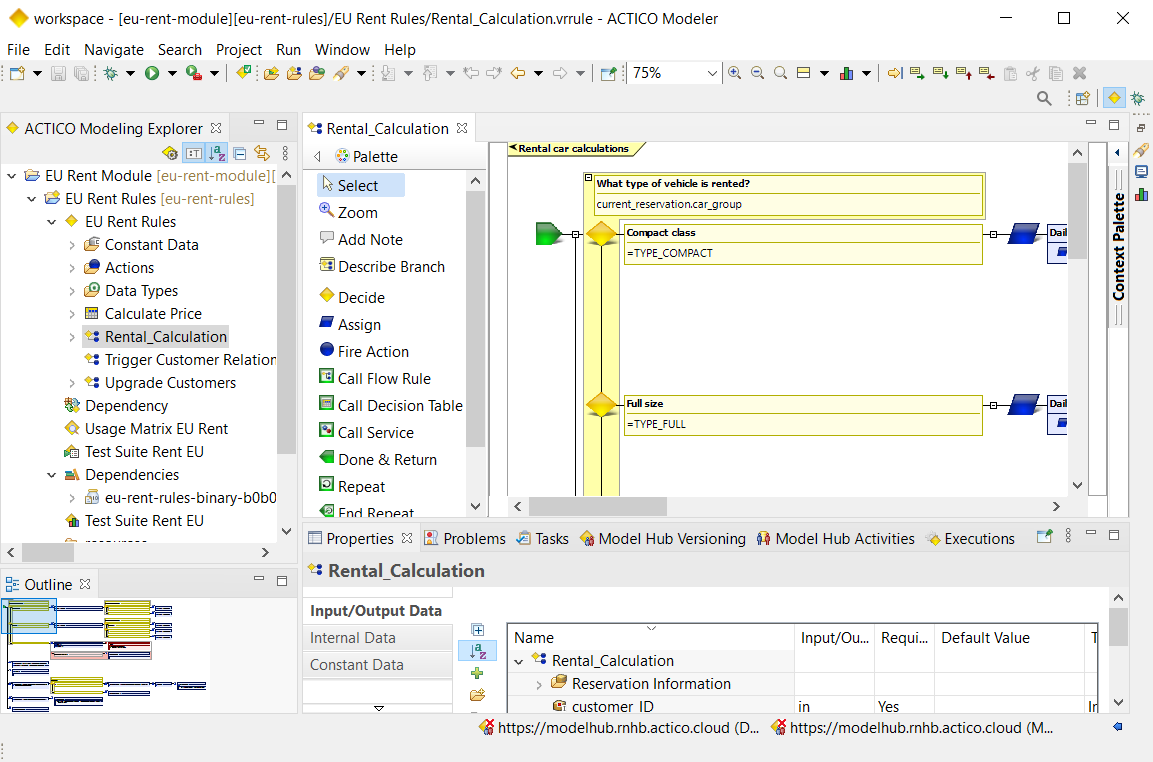Pick the Assign tool from Palette
Viewport: 1153px width, 762px height.
(x=358, y=324)
